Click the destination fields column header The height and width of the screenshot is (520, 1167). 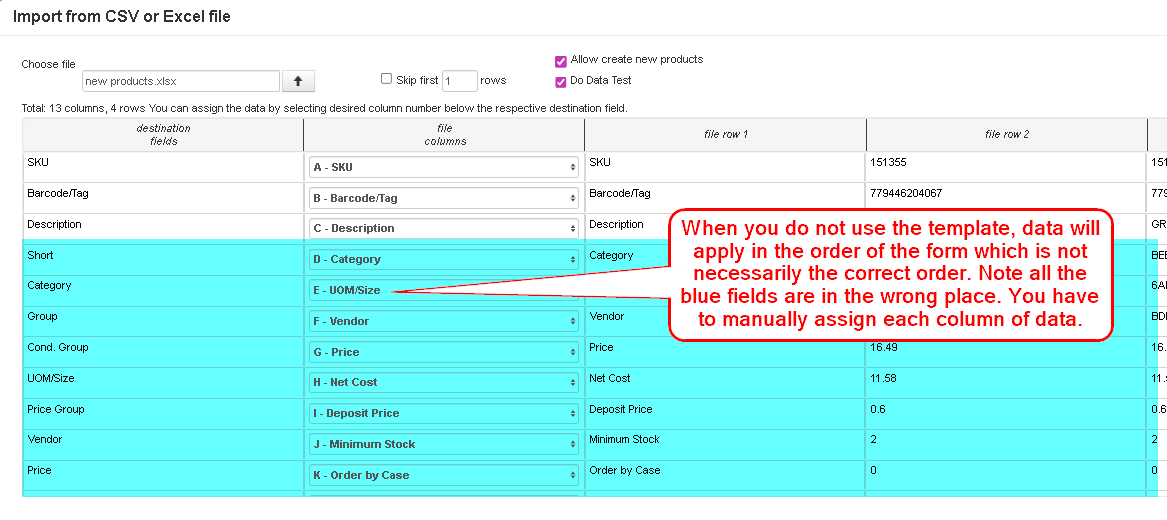point(163,134)
